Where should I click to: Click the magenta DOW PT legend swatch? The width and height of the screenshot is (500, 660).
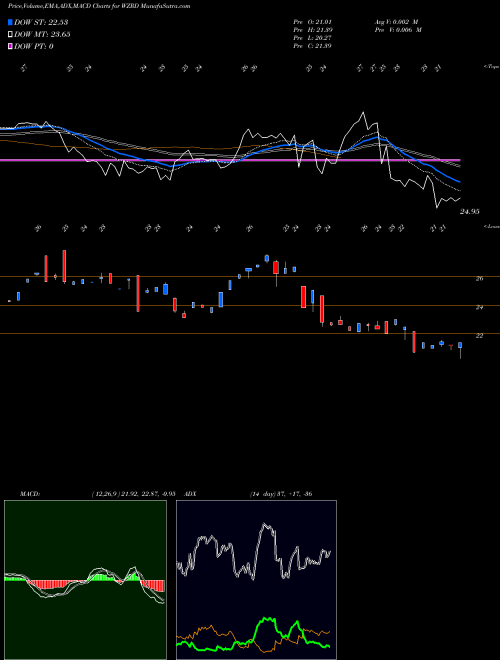point(10,46)
